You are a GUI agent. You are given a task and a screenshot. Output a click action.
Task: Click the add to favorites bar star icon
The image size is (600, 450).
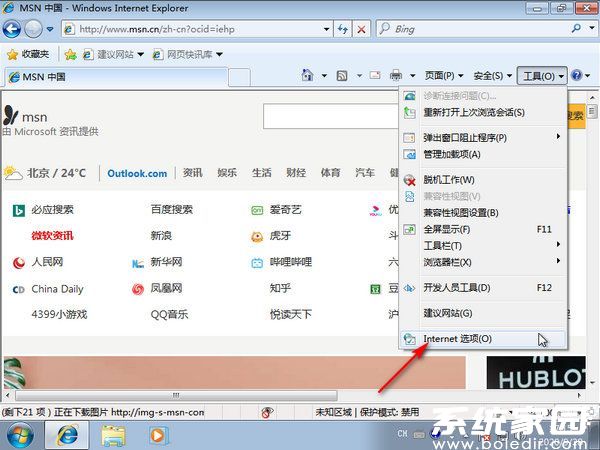tap(70, 55)
